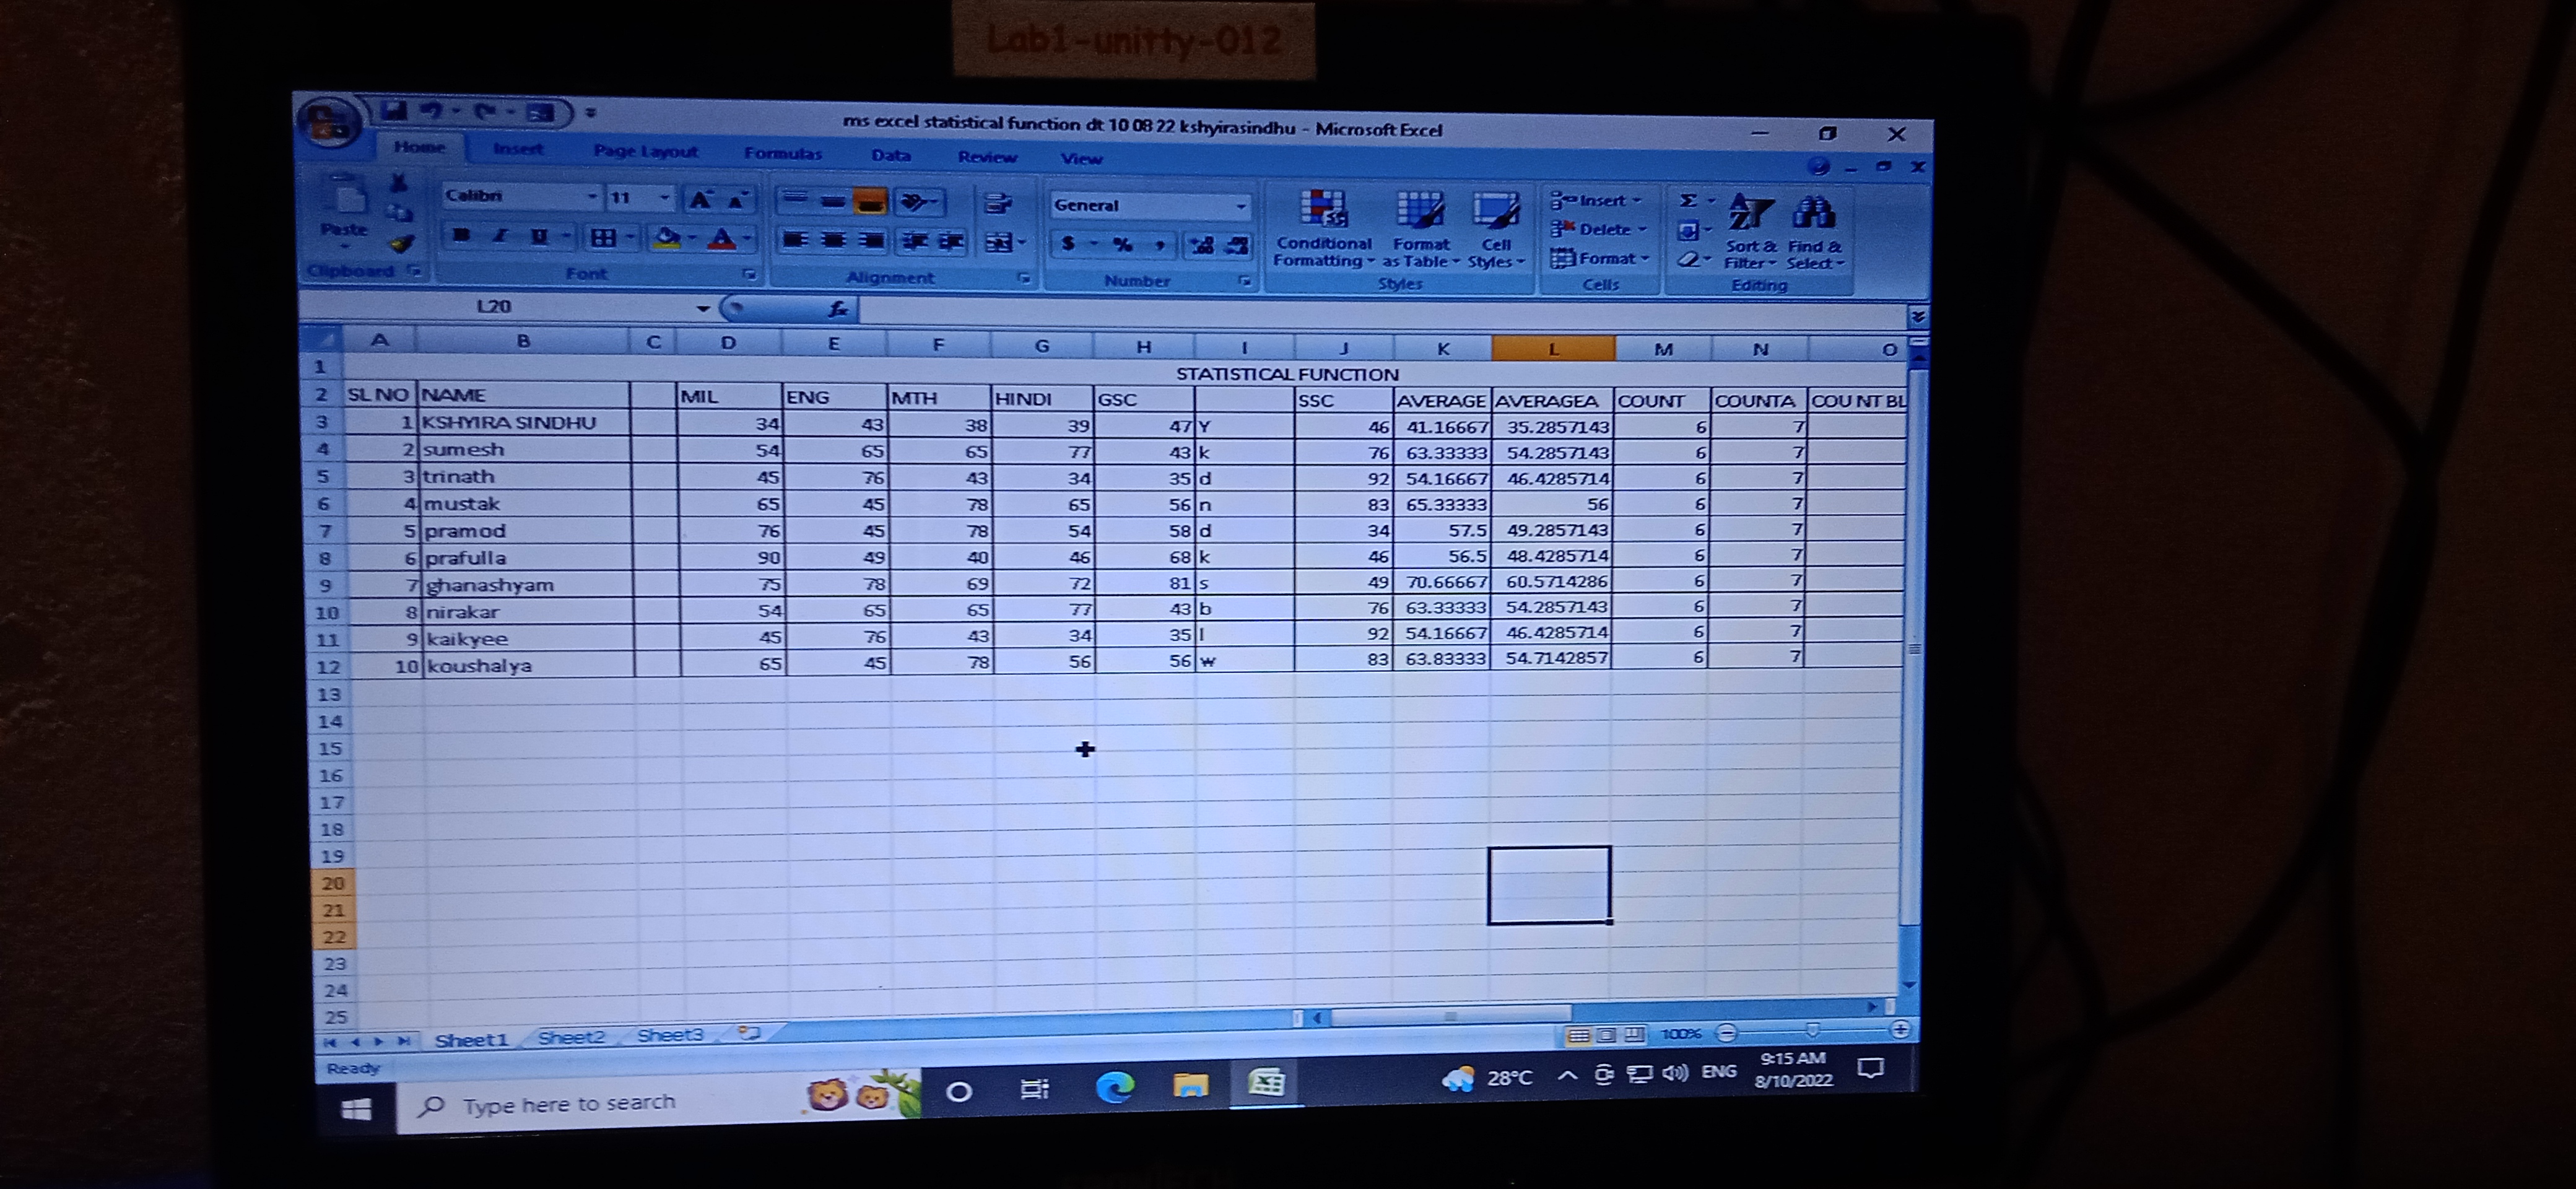Image resolution: width=2576 pixels, height=1189 pixels.
Task: Click the AutoSum sigma icon
Action: click(1688, 201)
